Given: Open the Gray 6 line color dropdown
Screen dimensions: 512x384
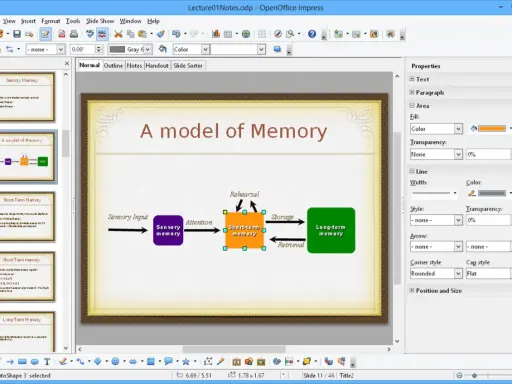Looking at the screenshot, I should (x=148, y=49).
